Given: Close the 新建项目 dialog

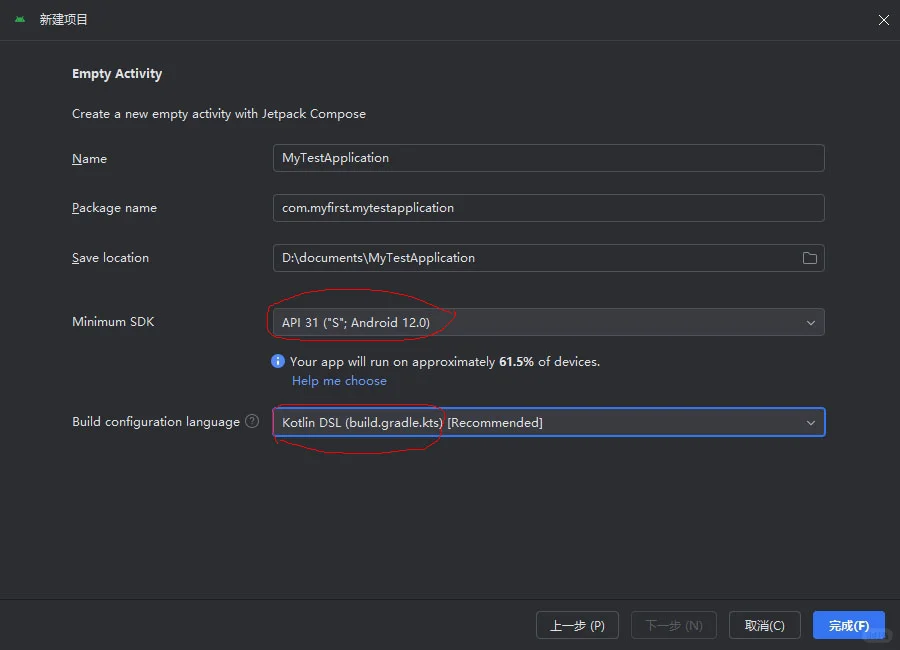Looking at the screenshot, I should coord(883,20).
